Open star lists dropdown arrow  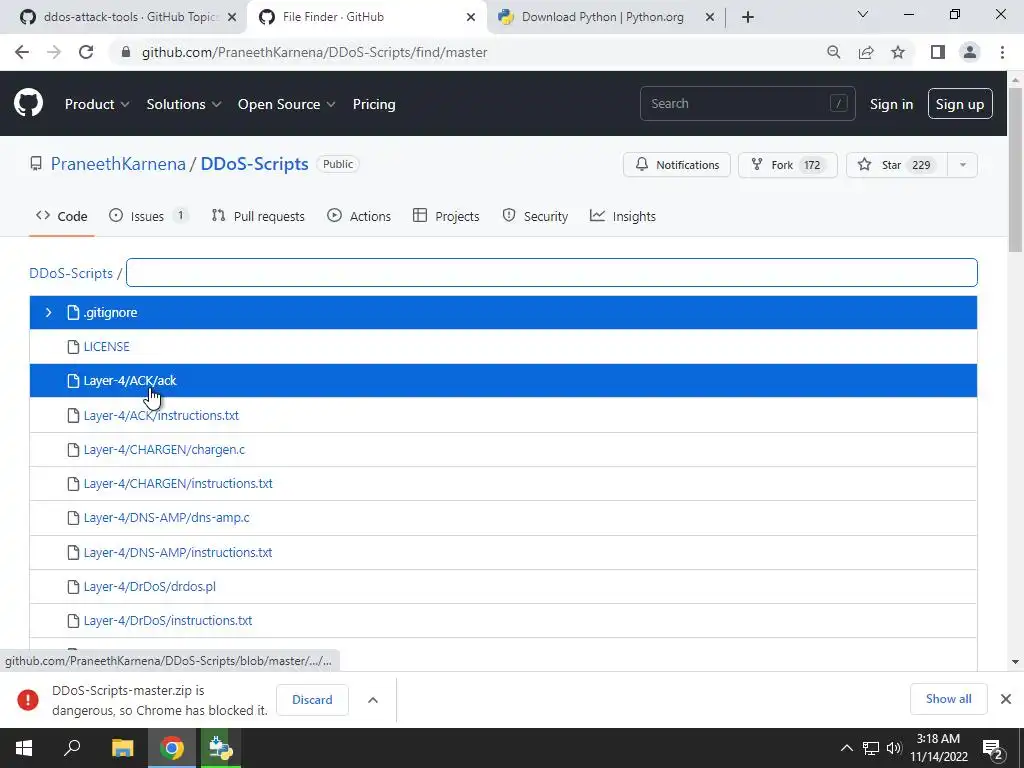(x=962, y=165)
